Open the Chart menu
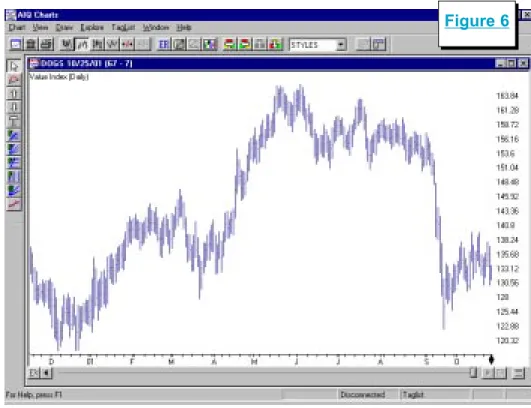The width and height of the screenshot is (531, 408). point(17,27)
